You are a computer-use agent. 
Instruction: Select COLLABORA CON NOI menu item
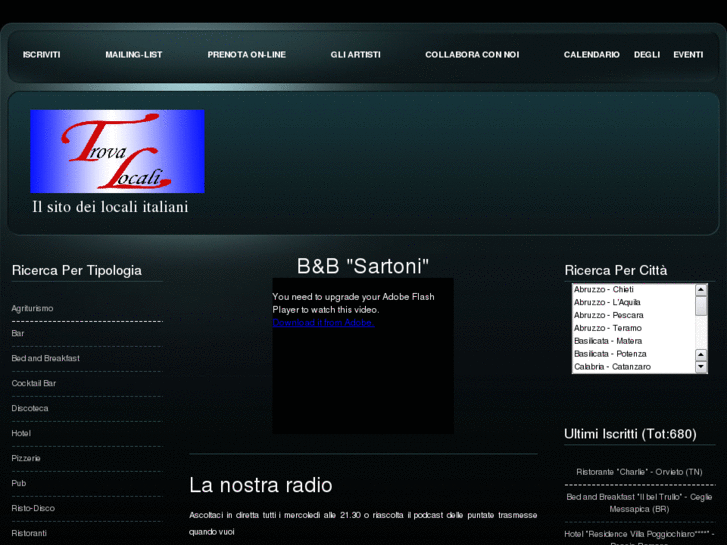(472, 55)
